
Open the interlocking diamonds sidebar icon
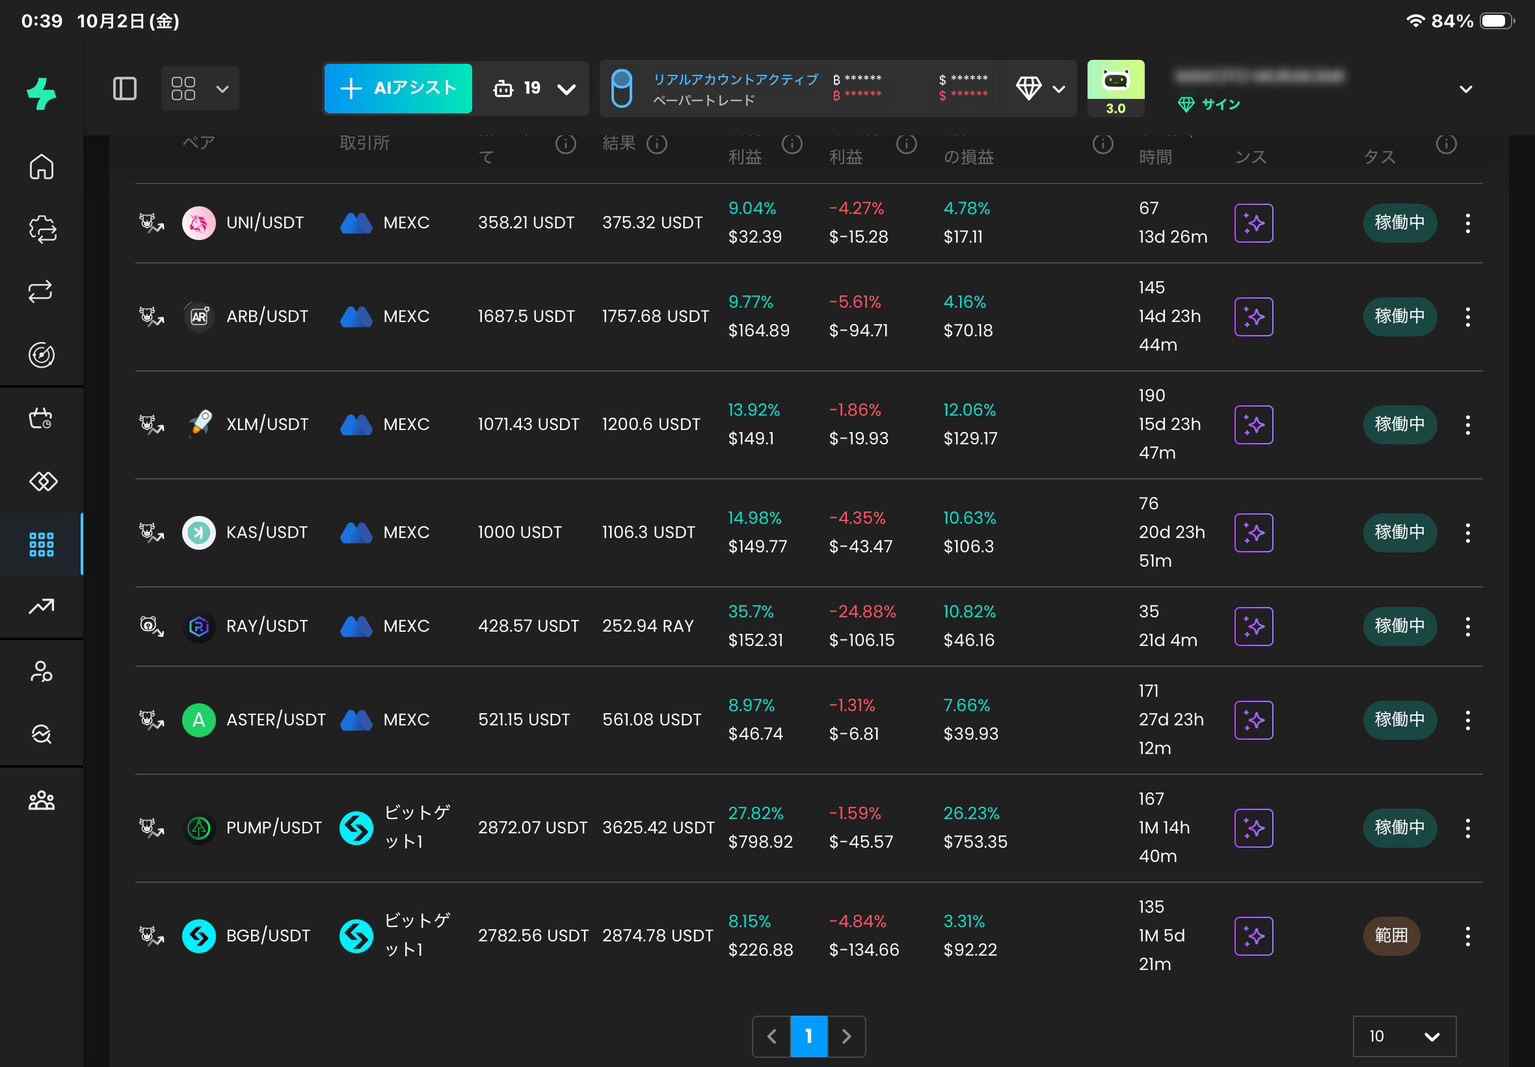coord(41,481)
